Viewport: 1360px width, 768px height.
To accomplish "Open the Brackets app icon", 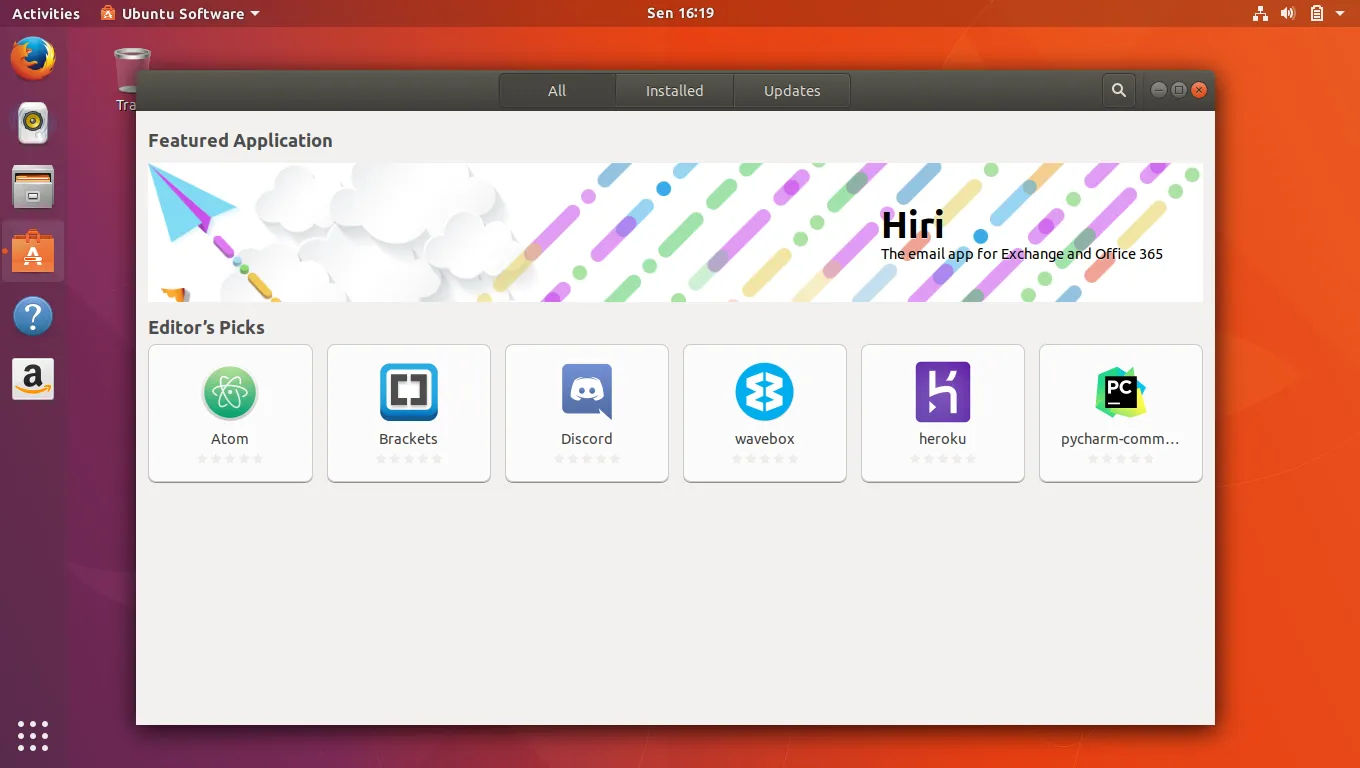I will (408, 392).
